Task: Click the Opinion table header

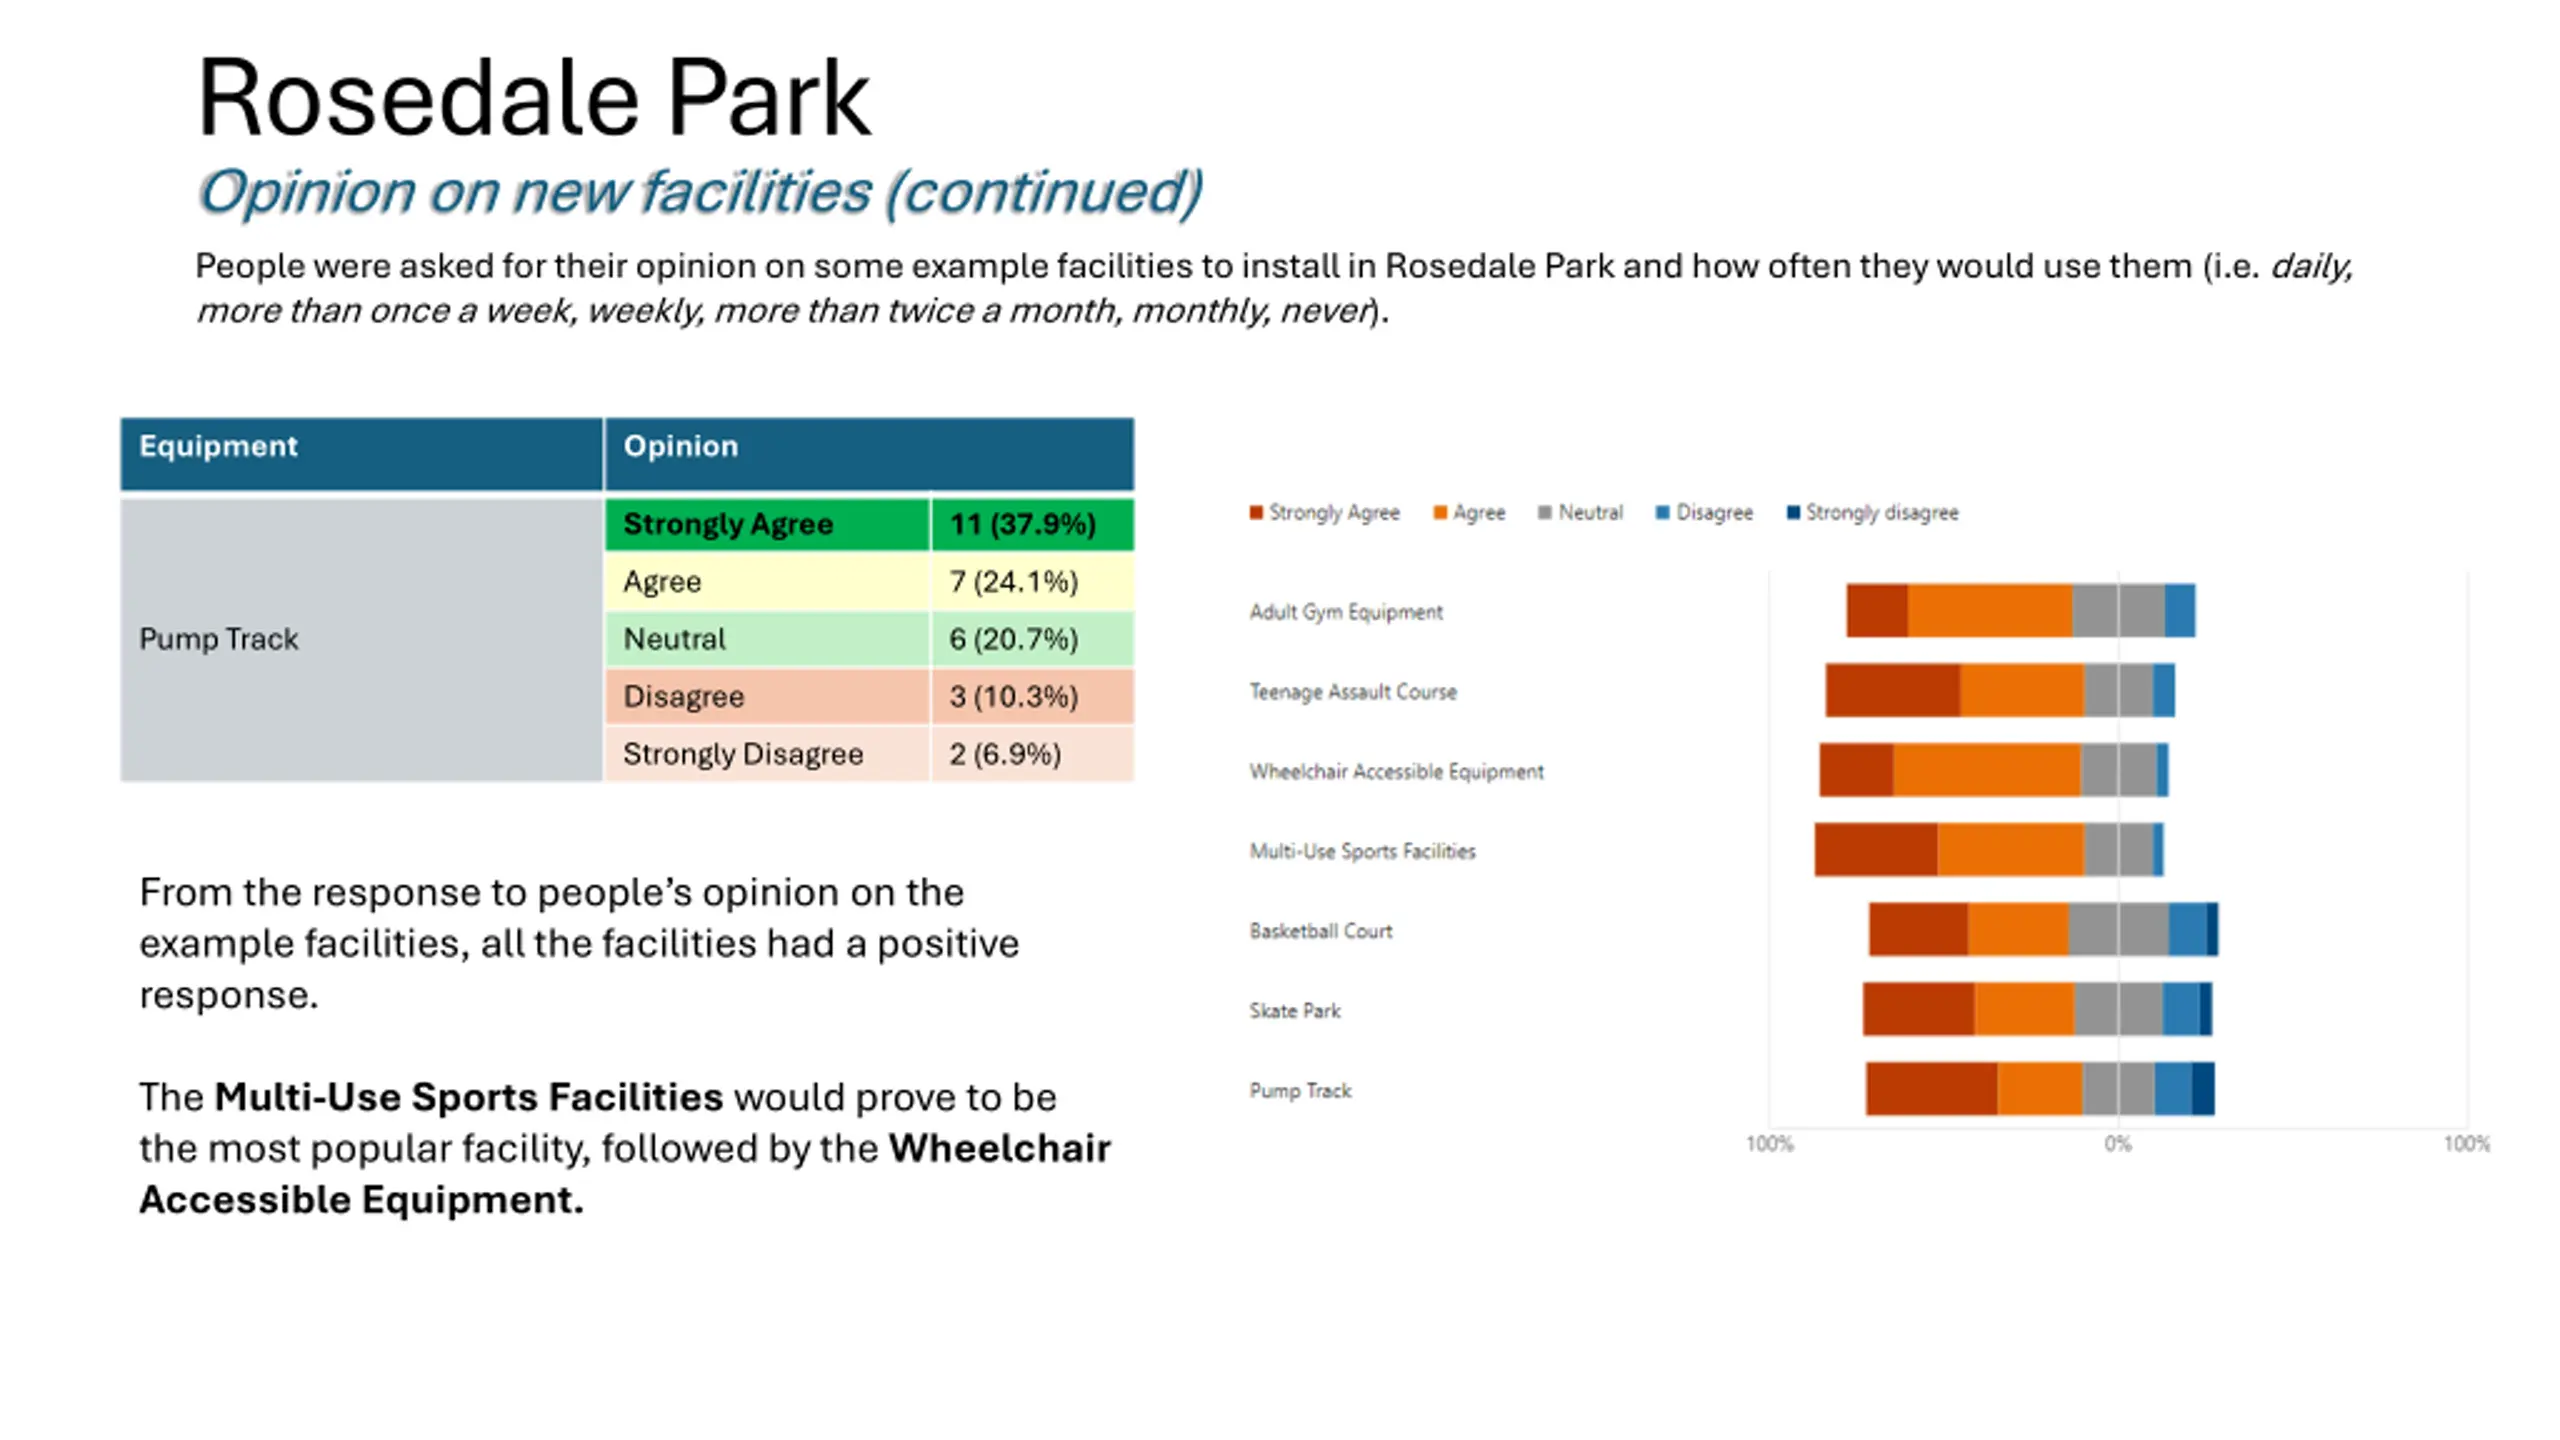Action: tap(869, 454)
